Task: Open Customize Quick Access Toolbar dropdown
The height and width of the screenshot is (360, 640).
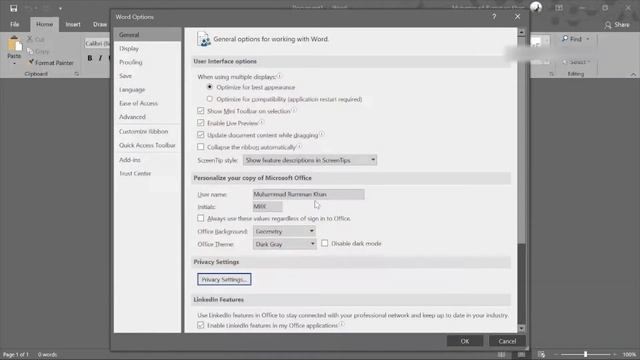Action: [x=60, y=8]
